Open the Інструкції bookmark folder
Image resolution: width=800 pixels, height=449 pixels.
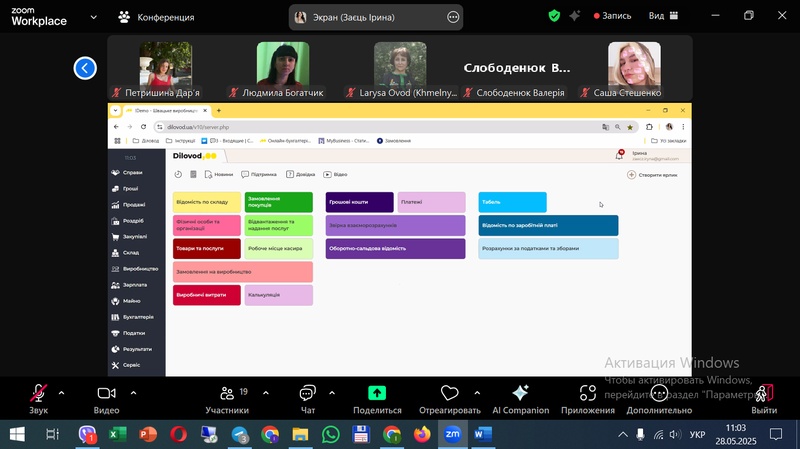click(181, 141)
